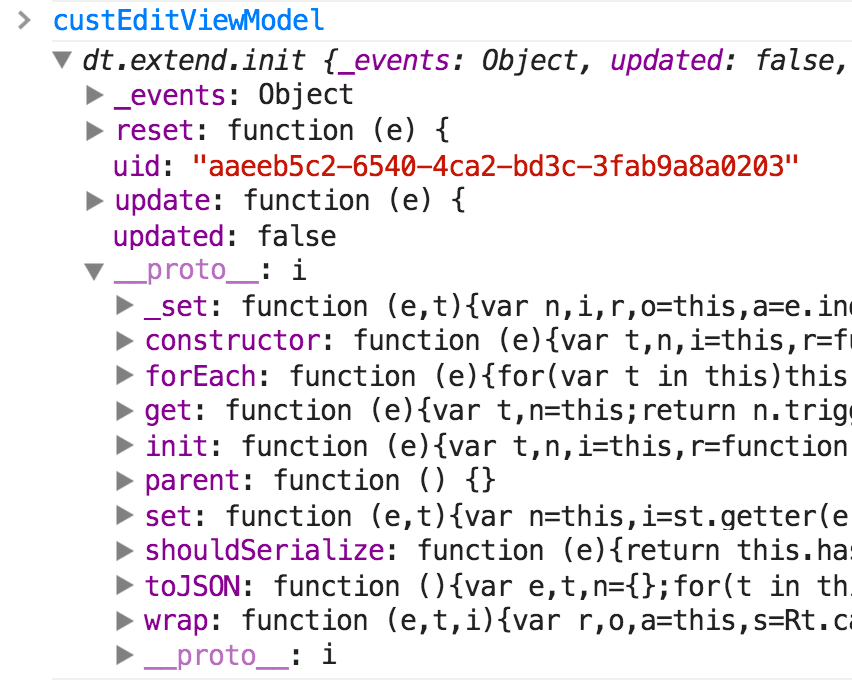Expand the get function arrow
Screen dimensions: 852x680
coord(125,411)
